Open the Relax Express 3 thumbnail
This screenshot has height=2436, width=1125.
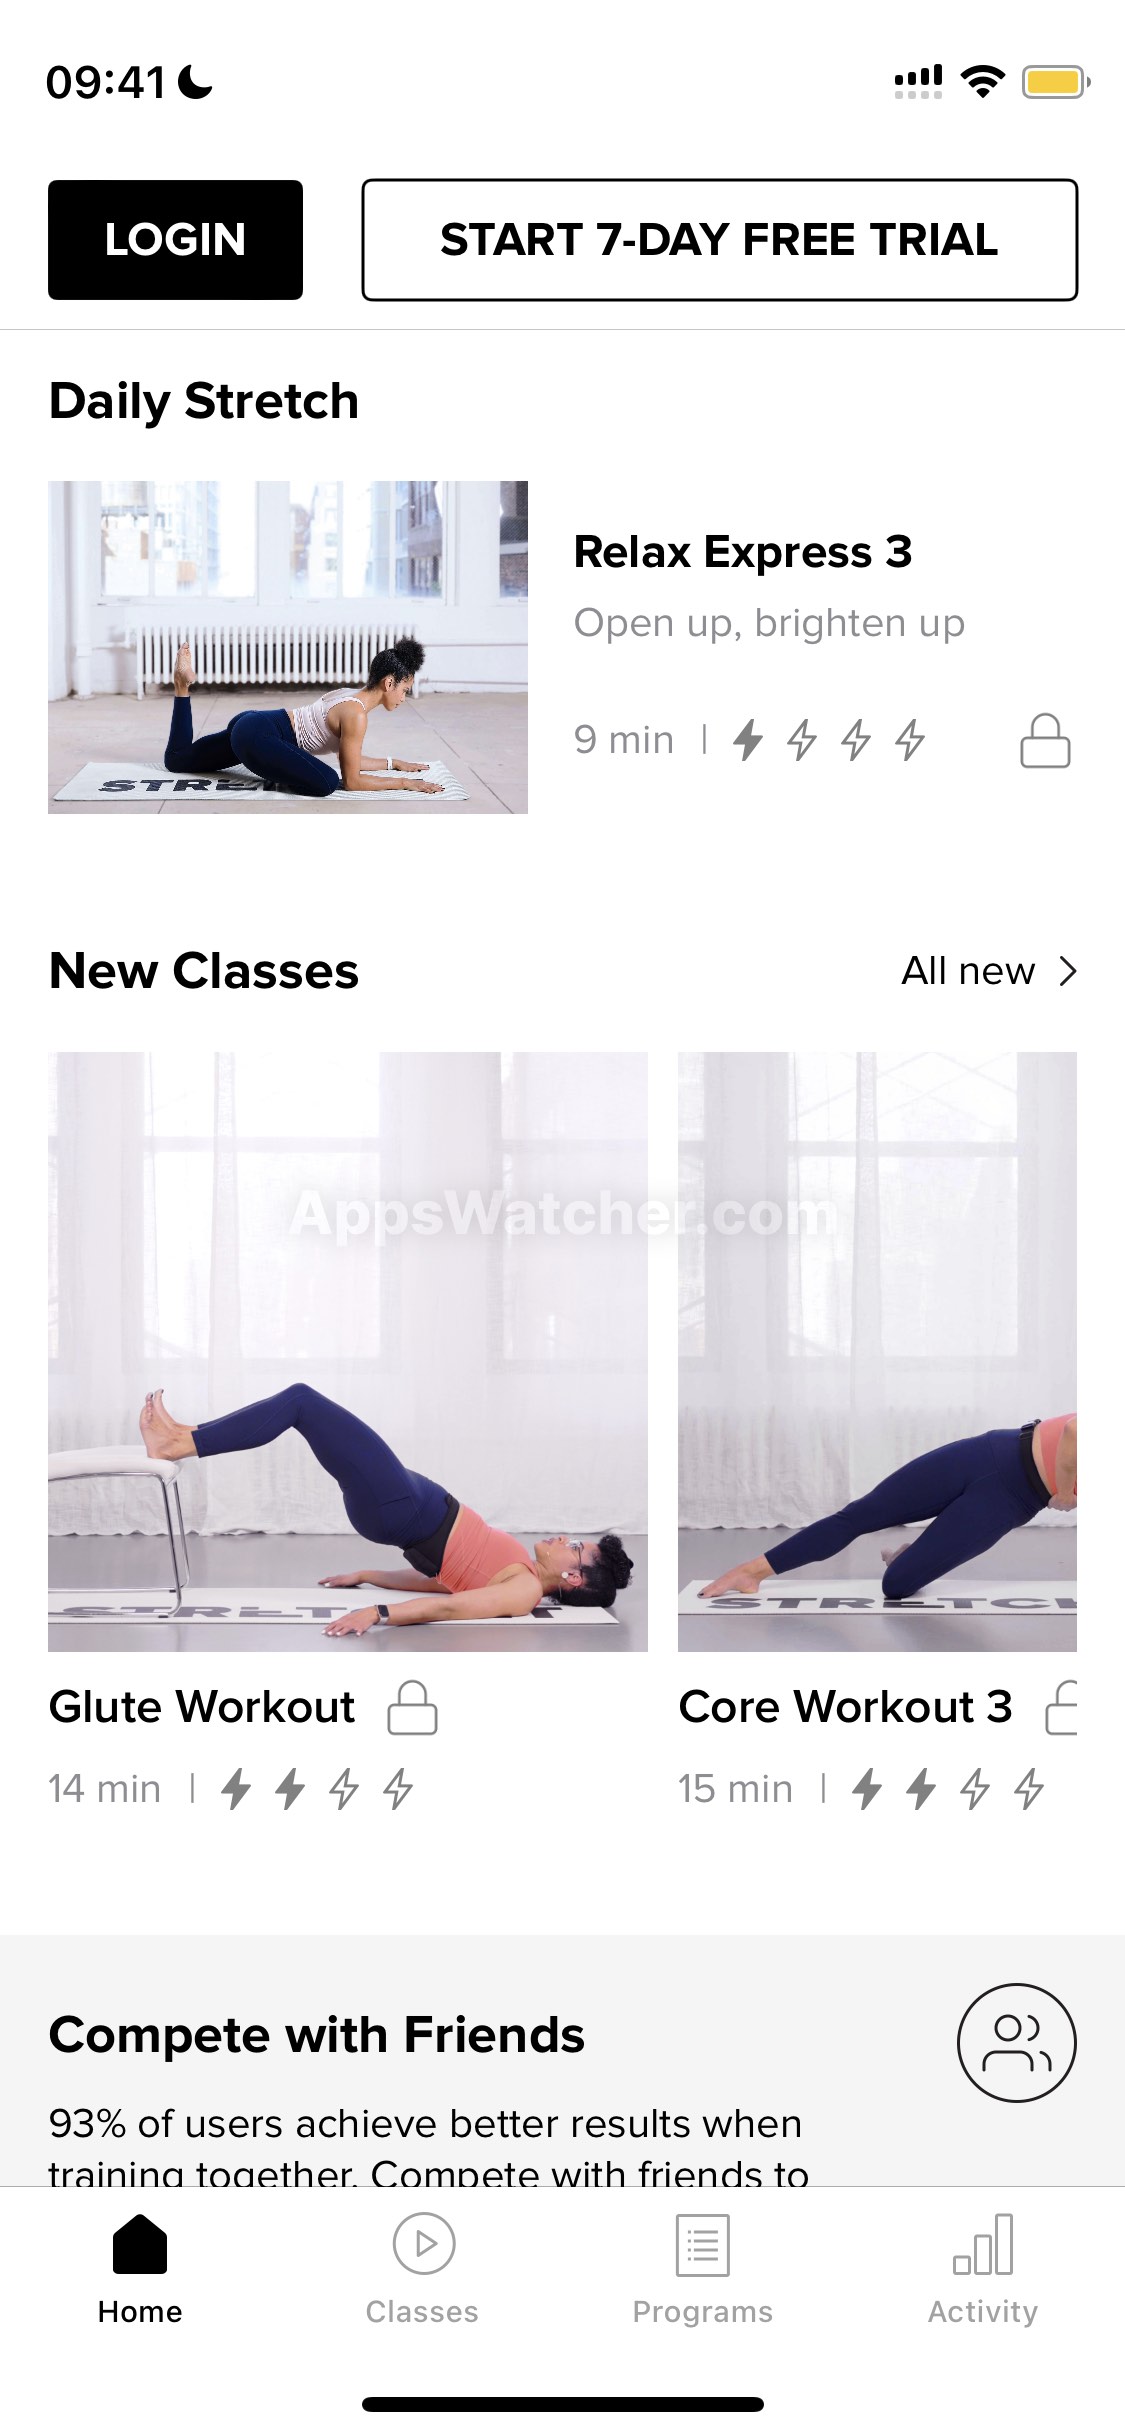coord(288,647)
